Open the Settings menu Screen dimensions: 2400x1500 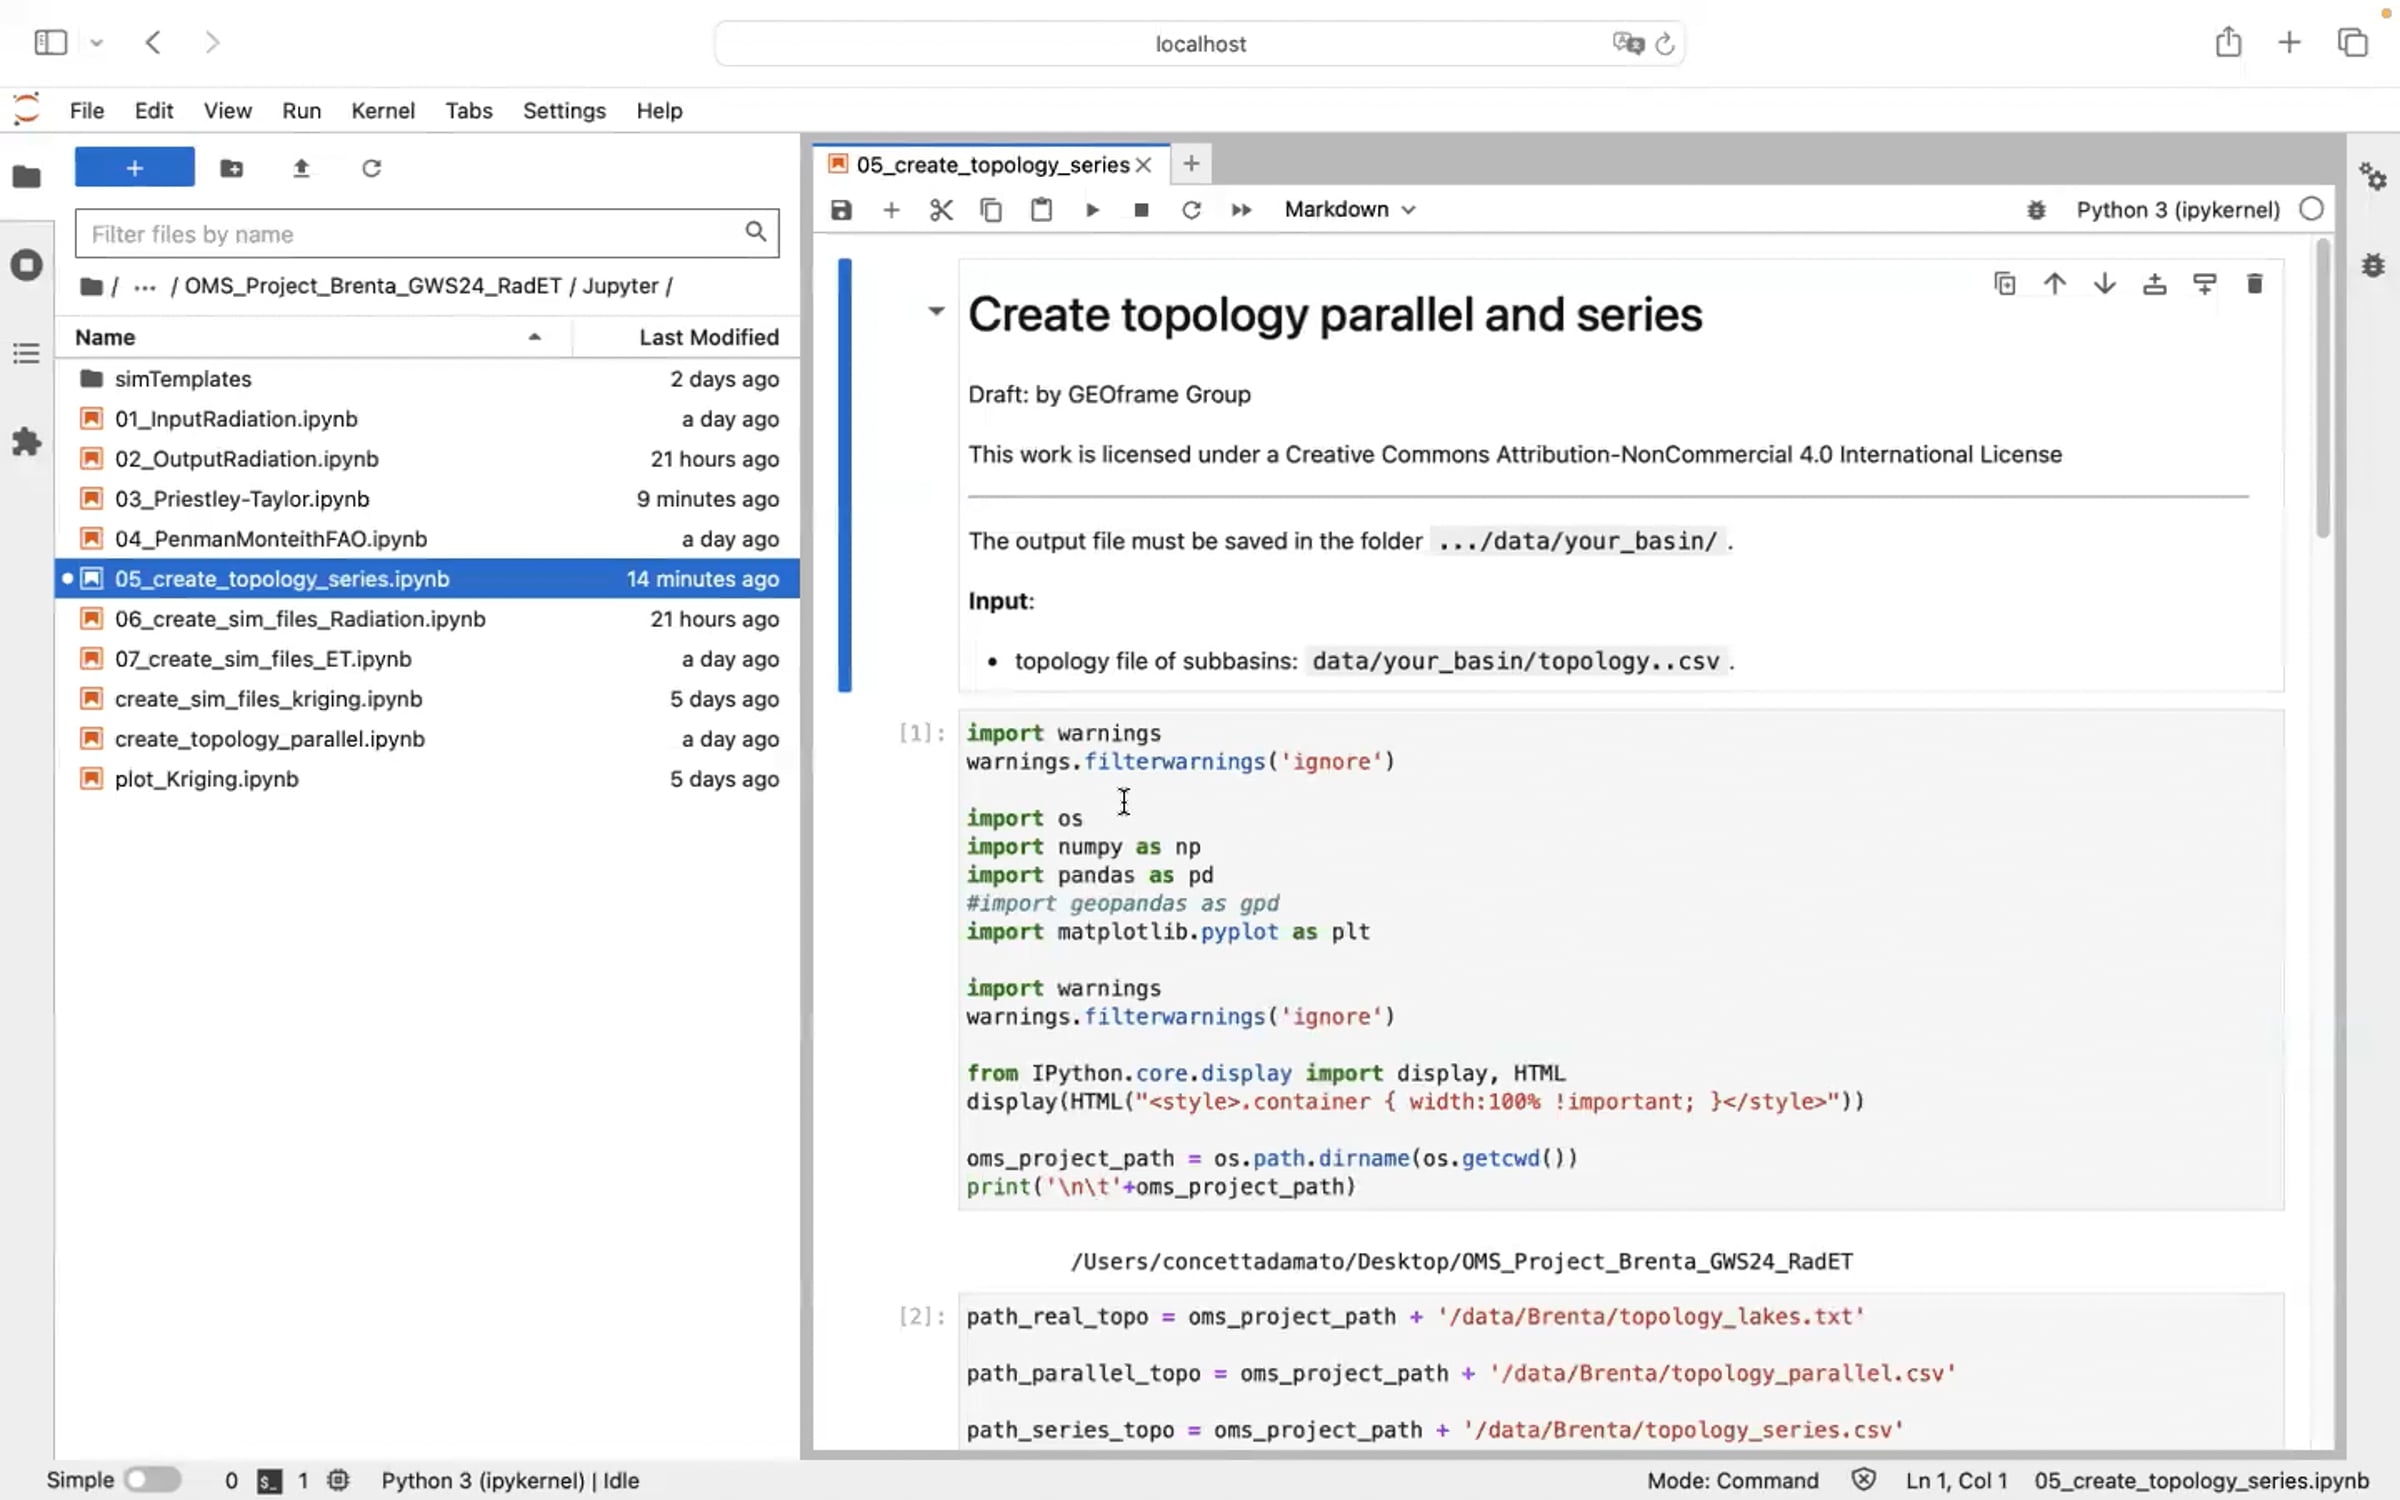click(564, 111)
